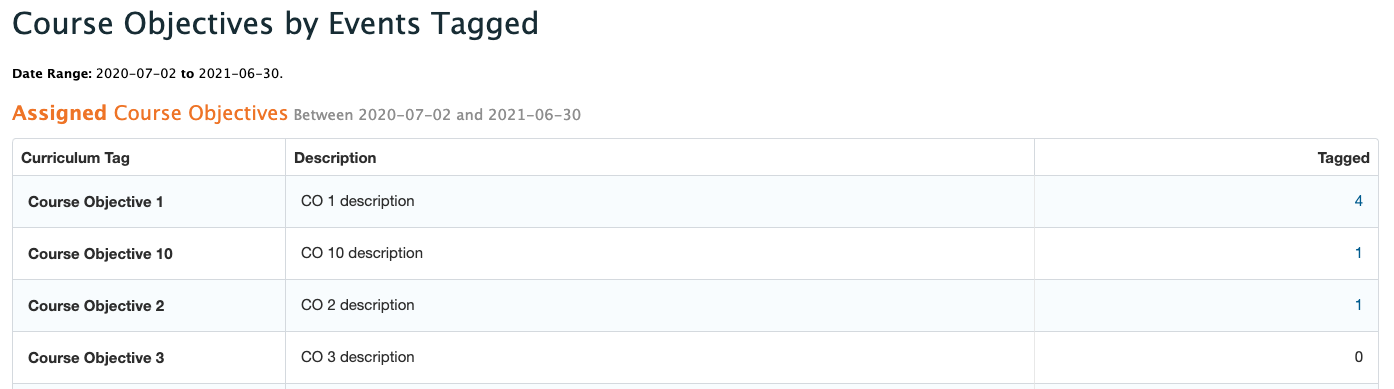Click the Date Range label text

[52, 74]
